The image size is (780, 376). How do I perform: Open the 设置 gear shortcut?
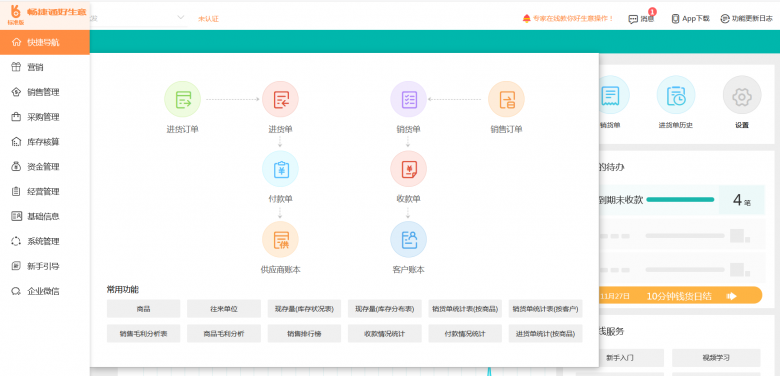(x=742, y=95)
